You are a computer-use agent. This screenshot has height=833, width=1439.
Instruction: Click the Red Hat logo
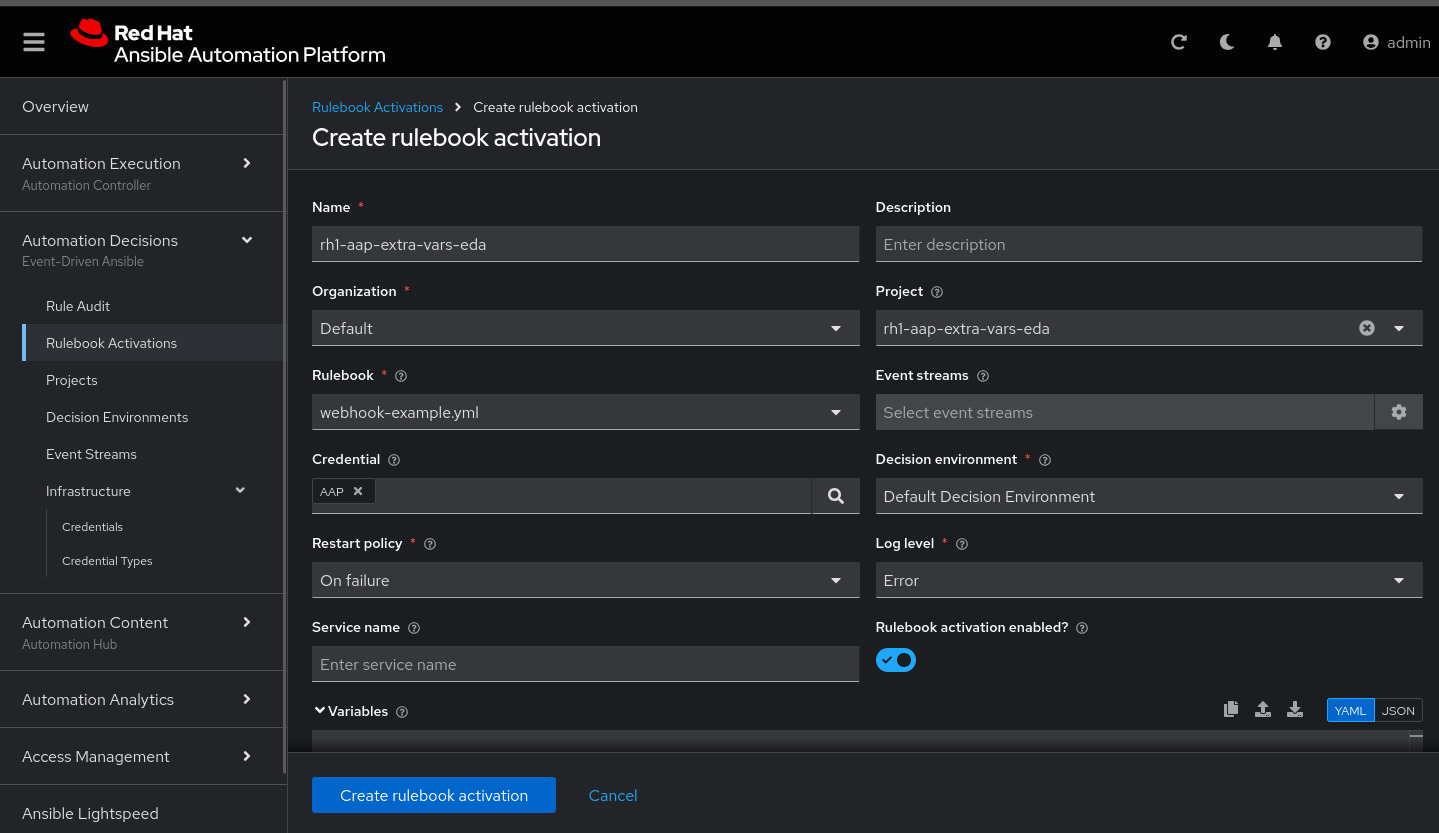click(228, 43)
